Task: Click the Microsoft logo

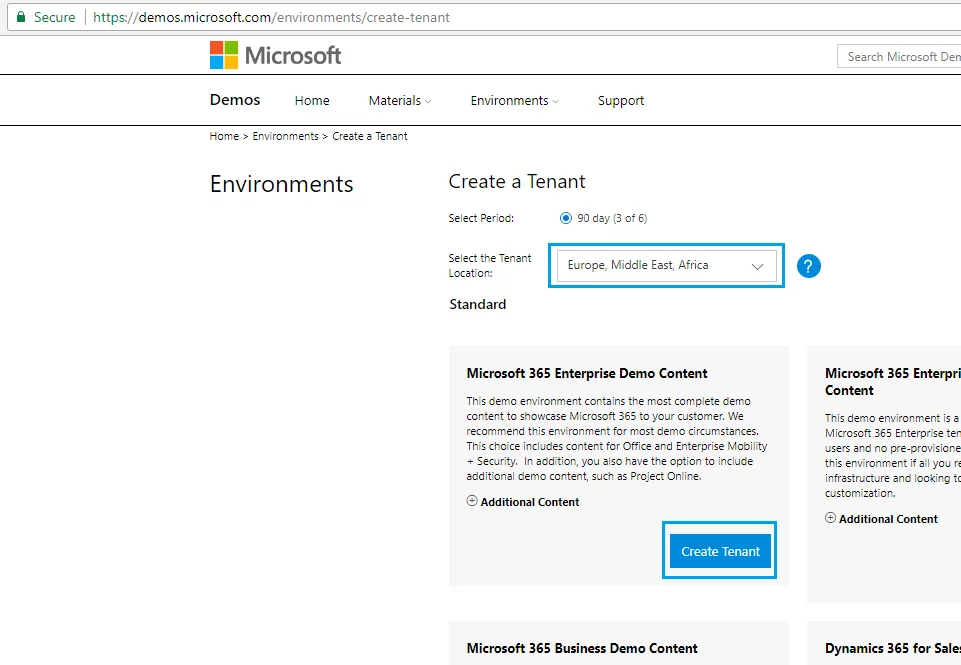Action: coord(275,55)
